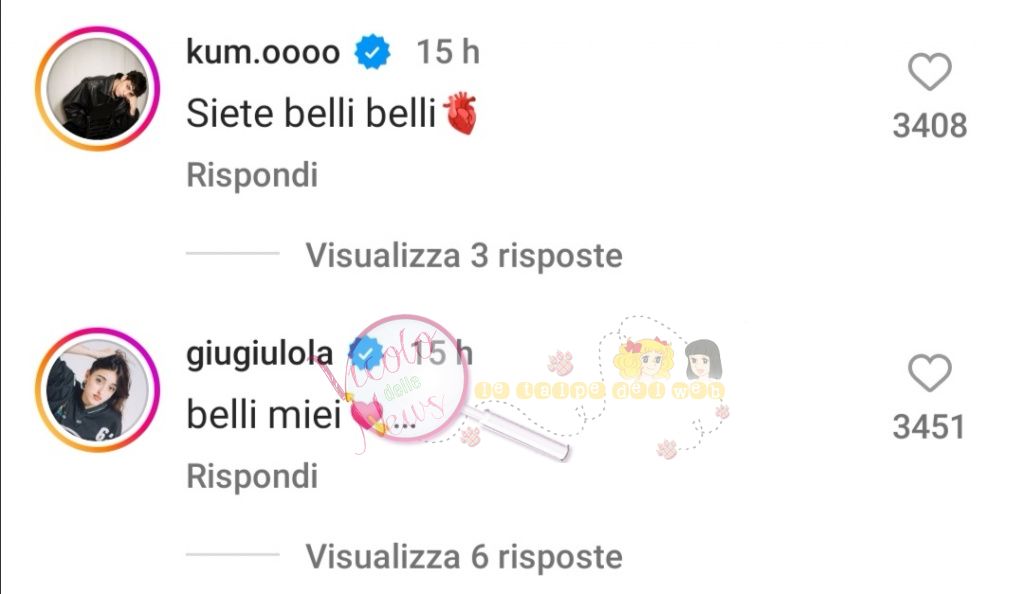1024x594 pixels.
Task: Like giugiulola's comment with heart icon
Action: point(929,373)
